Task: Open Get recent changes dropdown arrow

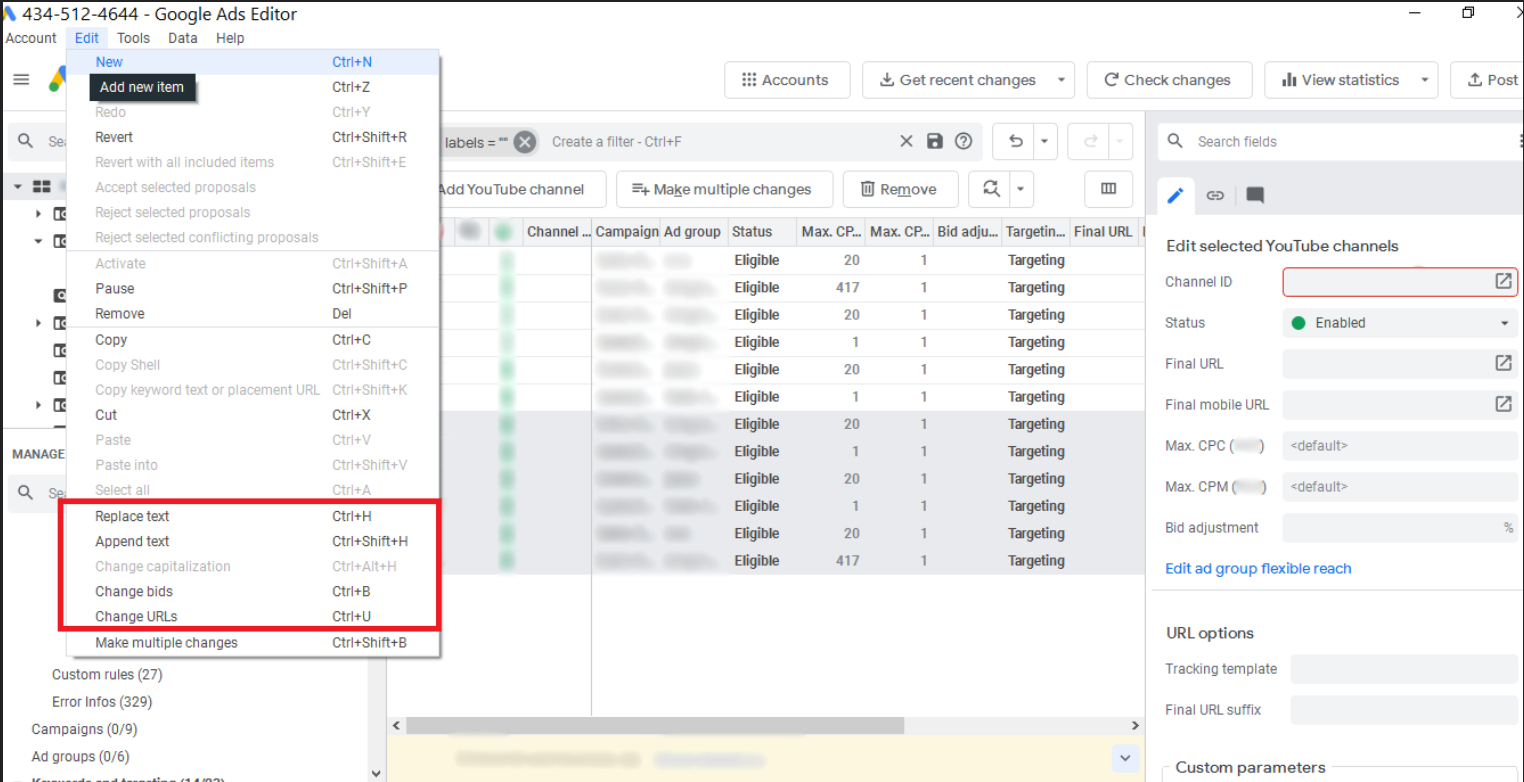Action: [x=1060, y=80]
